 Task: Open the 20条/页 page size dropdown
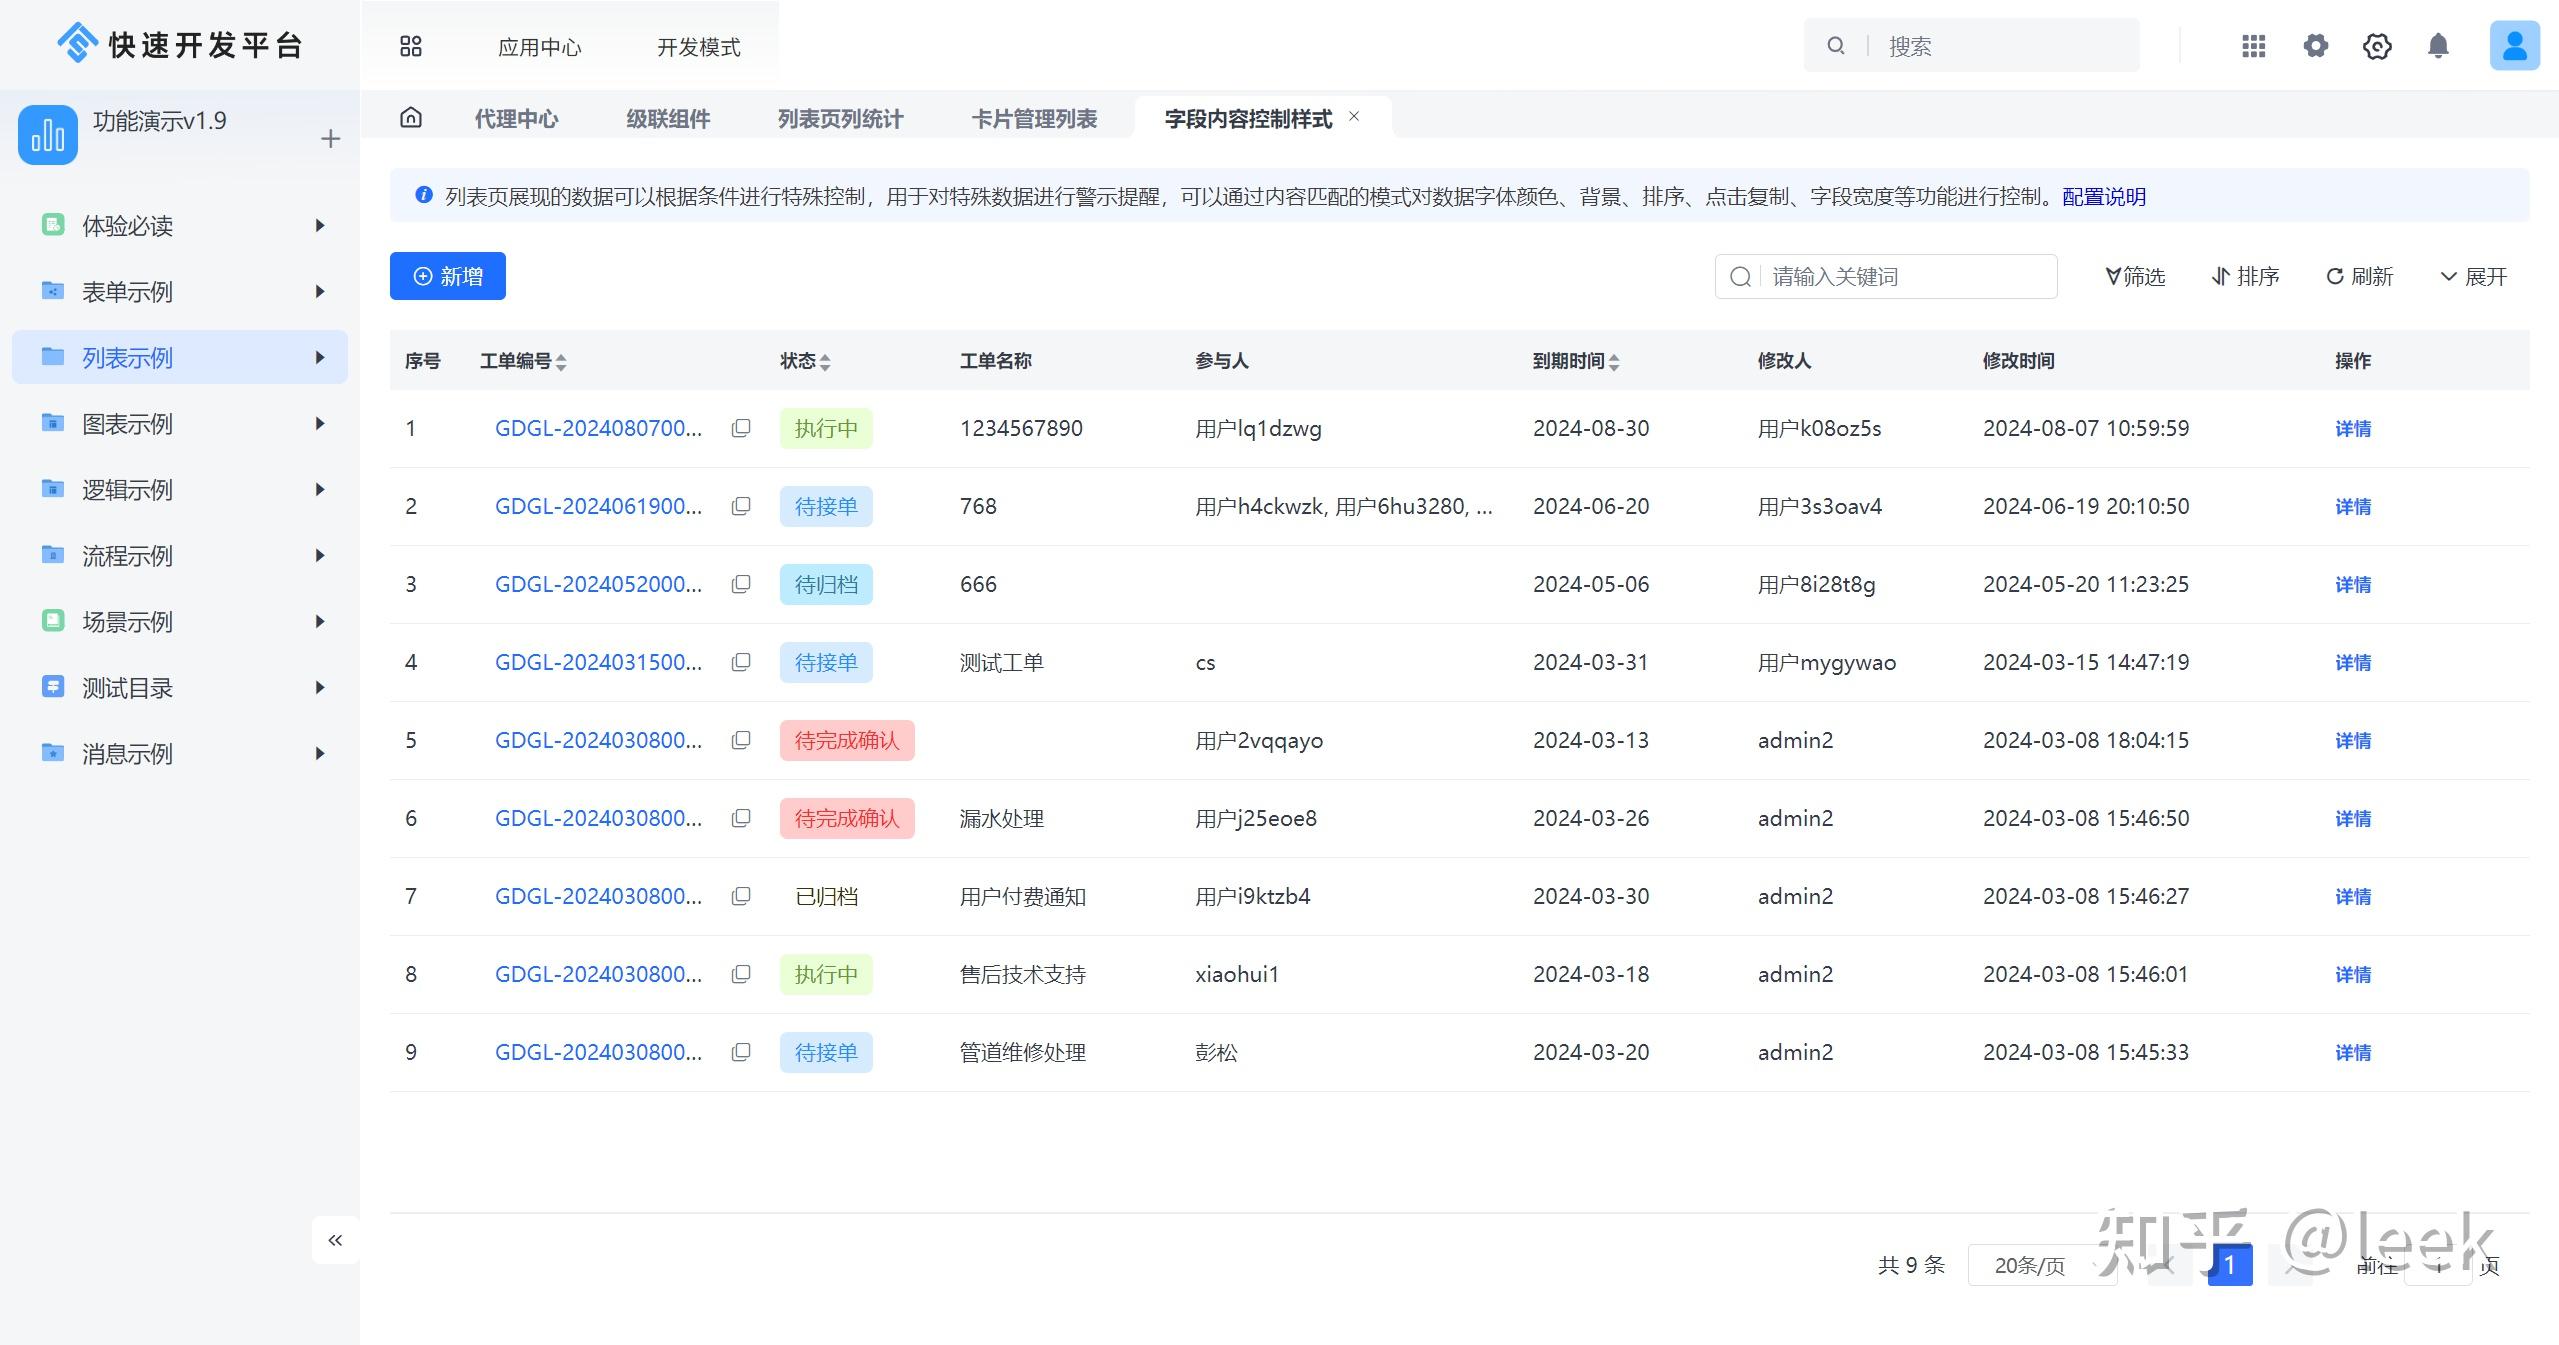click(x=2043, y=1265)
